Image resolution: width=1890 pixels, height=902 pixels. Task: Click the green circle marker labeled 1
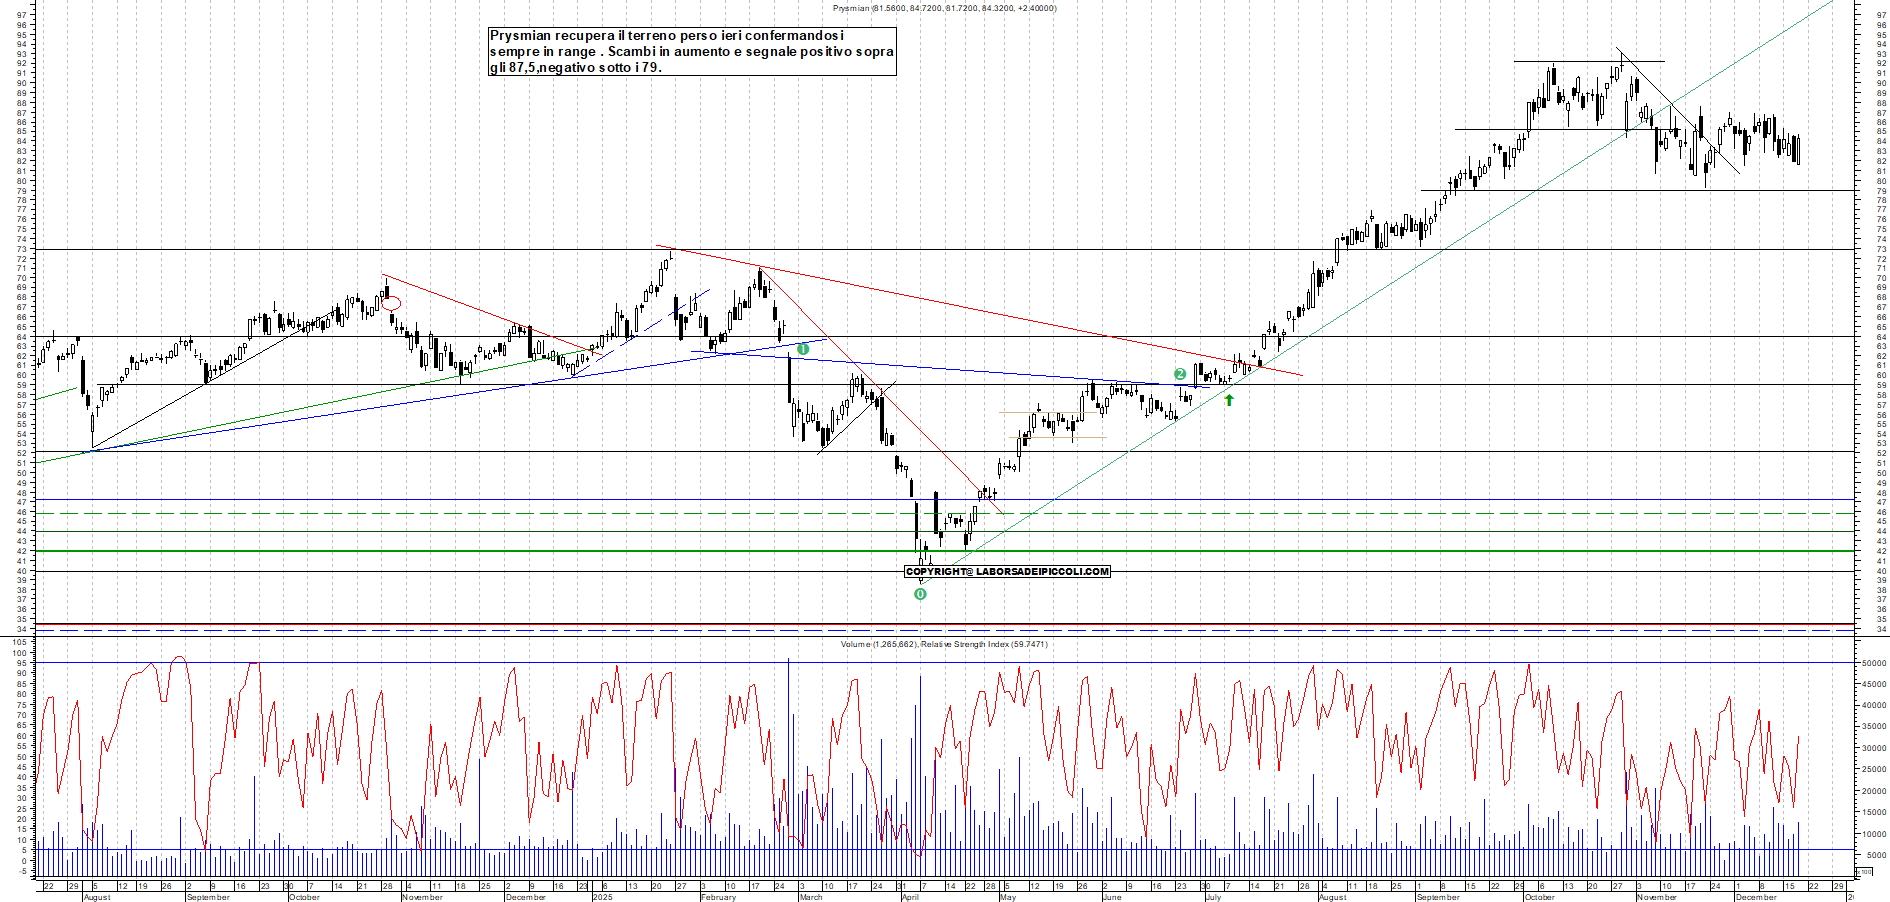pos(802,349)
